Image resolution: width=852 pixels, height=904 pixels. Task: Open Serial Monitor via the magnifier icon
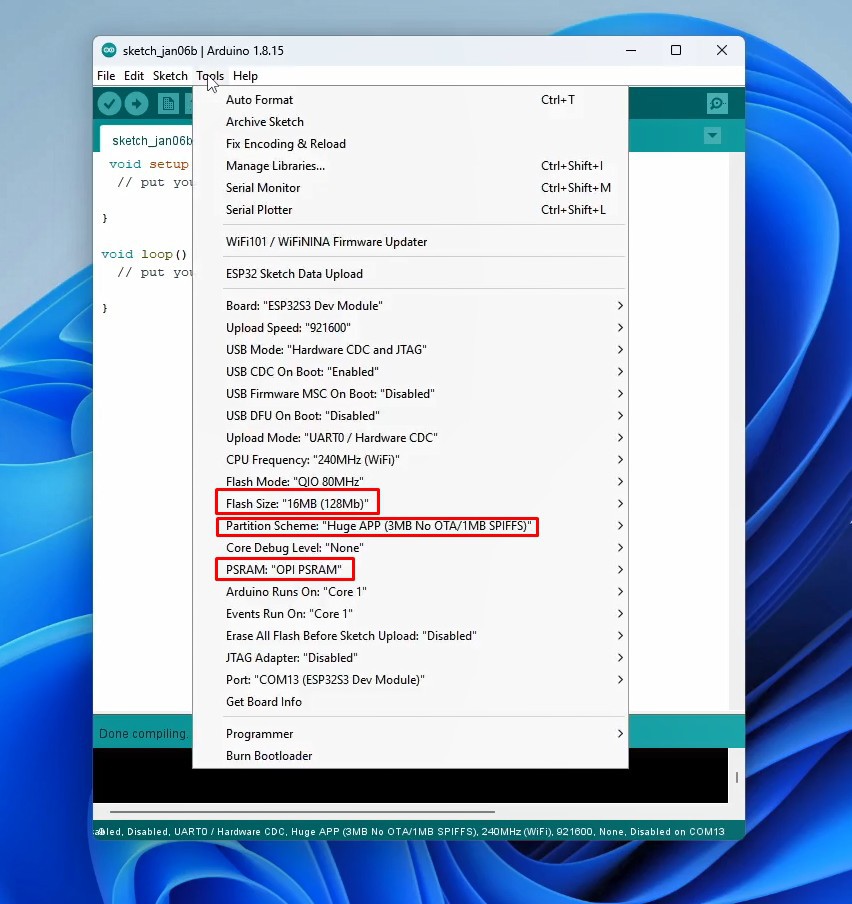tap(716, 103)
